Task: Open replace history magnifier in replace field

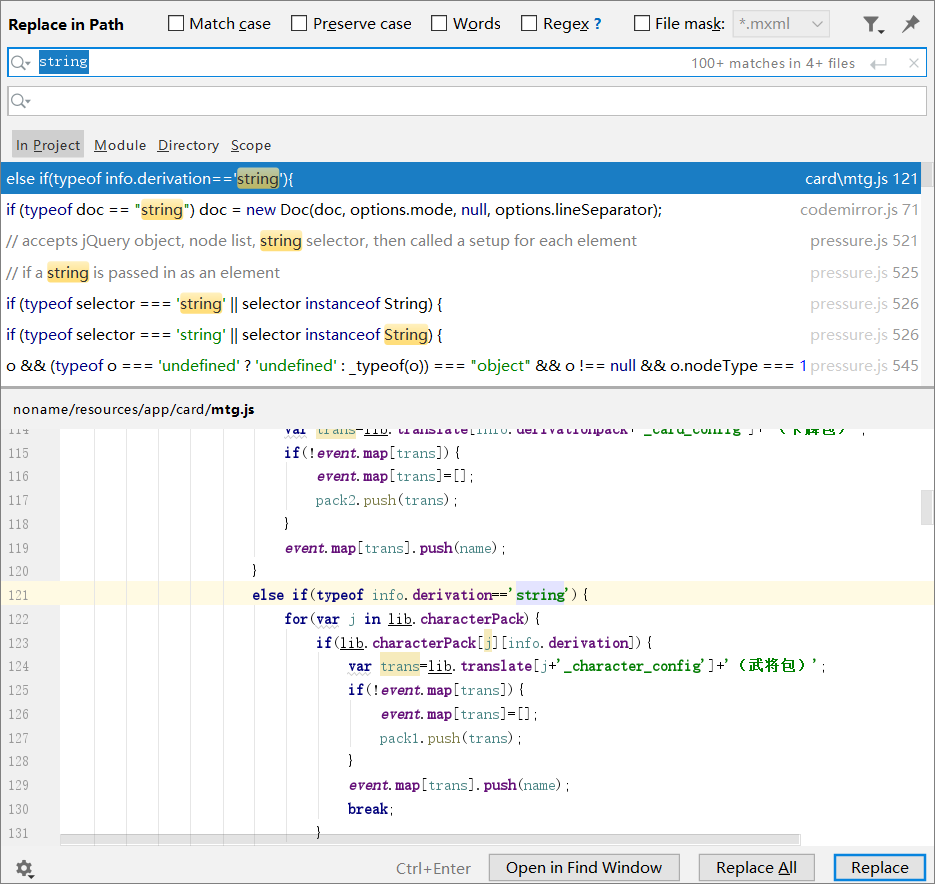Action: 21,101
